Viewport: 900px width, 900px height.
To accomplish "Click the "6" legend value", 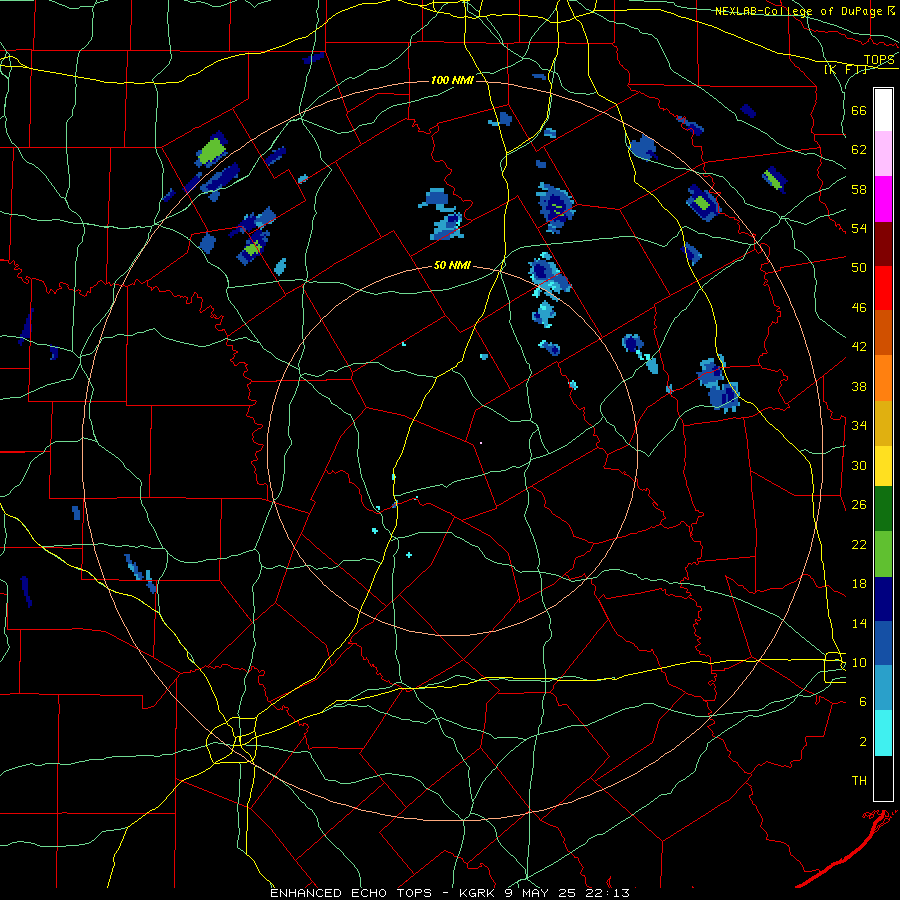I will tap(863, 702).
